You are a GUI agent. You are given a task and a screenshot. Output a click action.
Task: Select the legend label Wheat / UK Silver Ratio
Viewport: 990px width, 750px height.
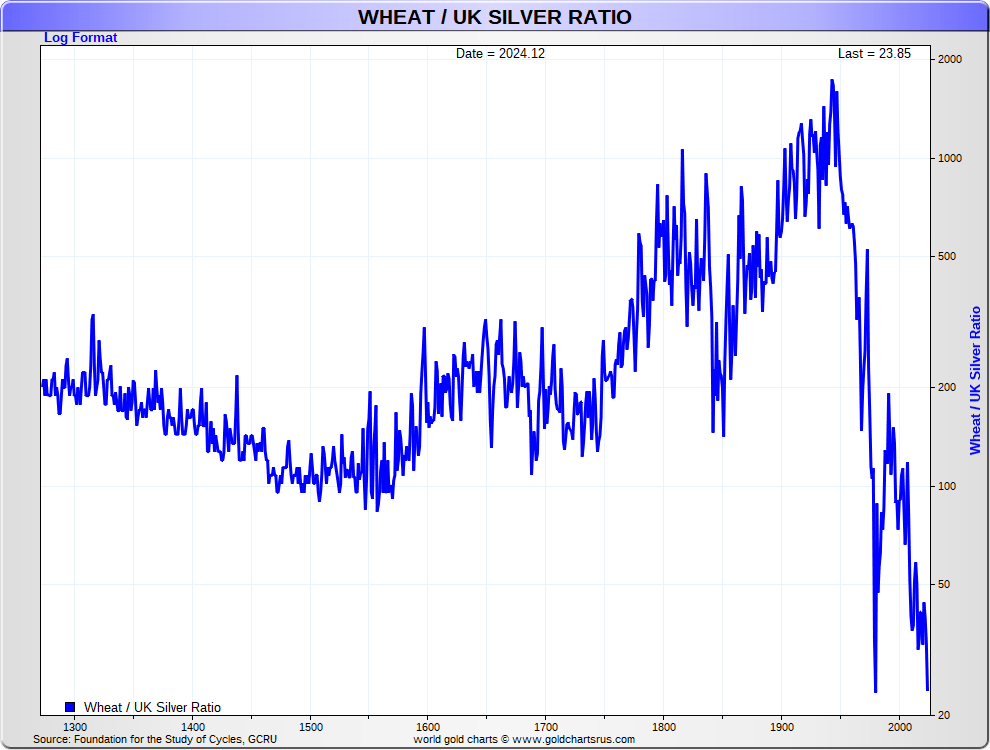pos(152,707)
